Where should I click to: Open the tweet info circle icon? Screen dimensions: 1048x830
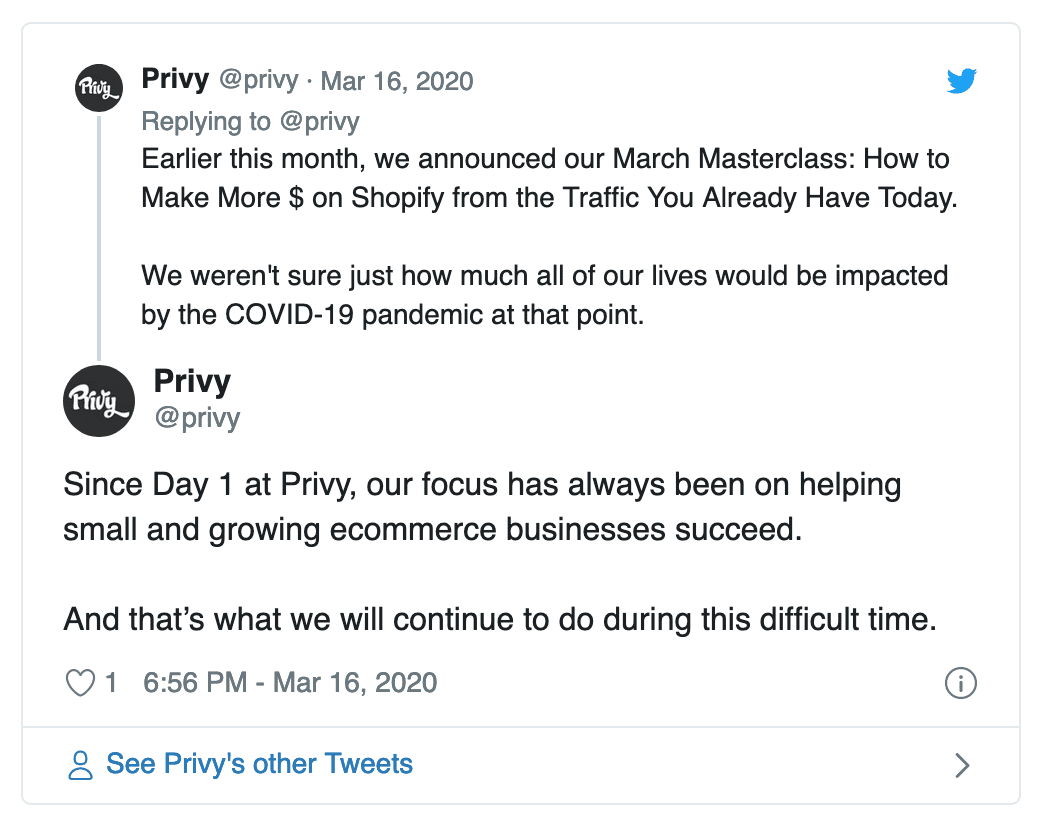[960, 684]
